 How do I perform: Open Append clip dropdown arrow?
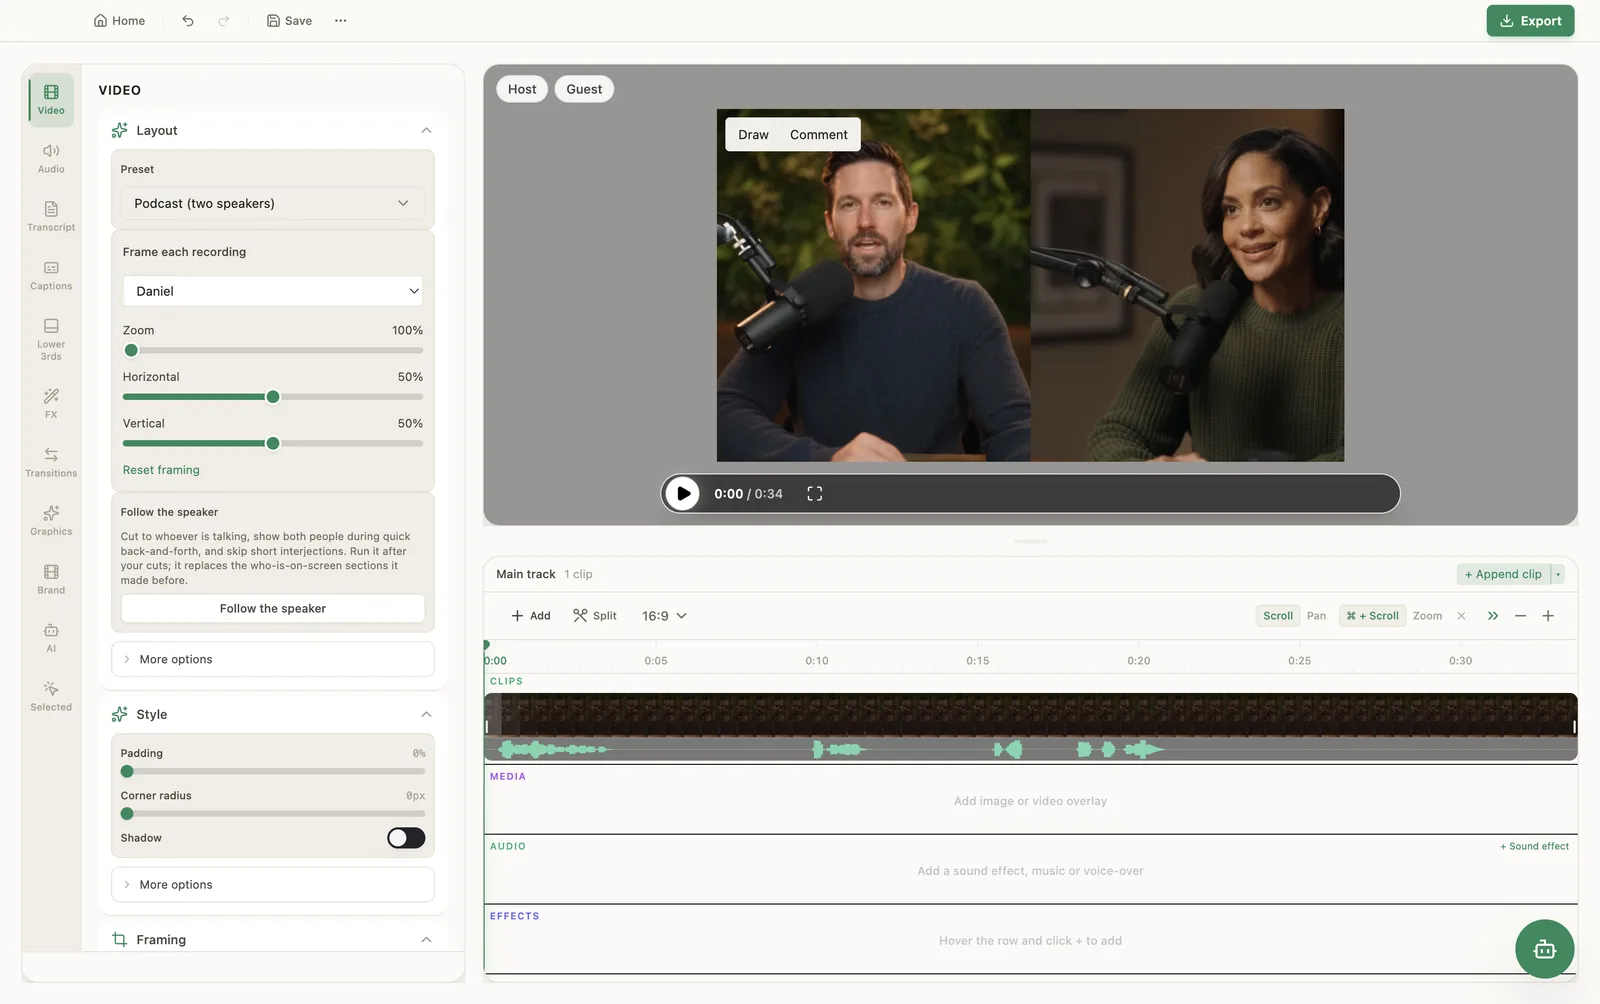coord(1558,574)
